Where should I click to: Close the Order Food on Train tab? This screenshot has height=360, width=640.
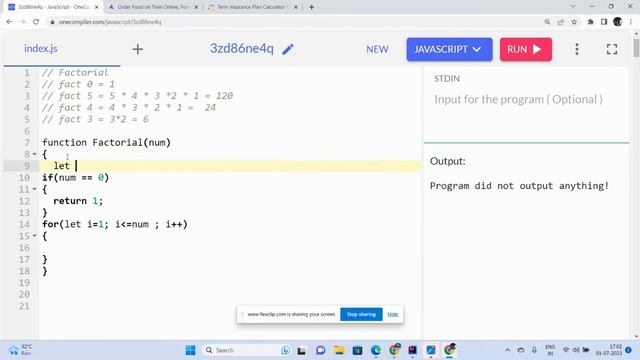tap(196, 7)
